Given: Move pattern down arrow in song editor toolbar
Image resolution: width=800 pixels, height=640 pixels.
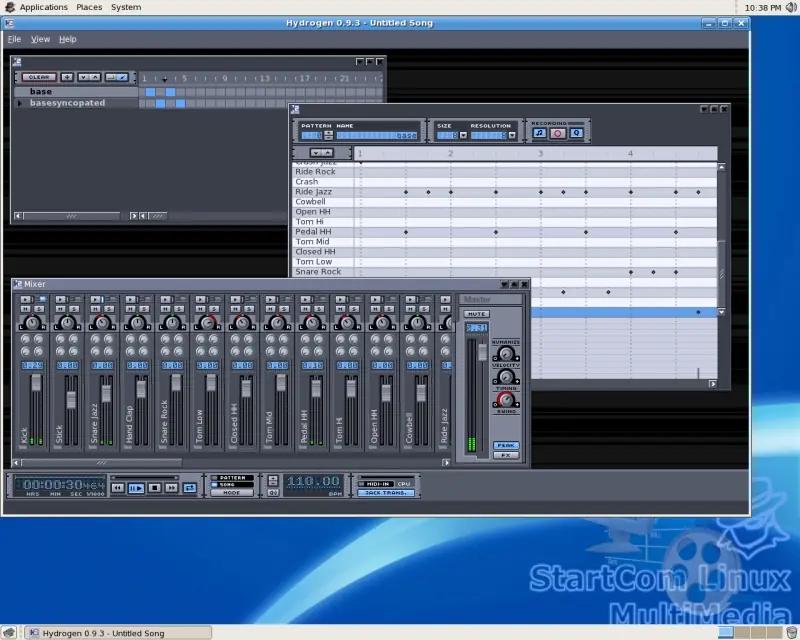Looking at the screenshot, I should coord(83,77).
